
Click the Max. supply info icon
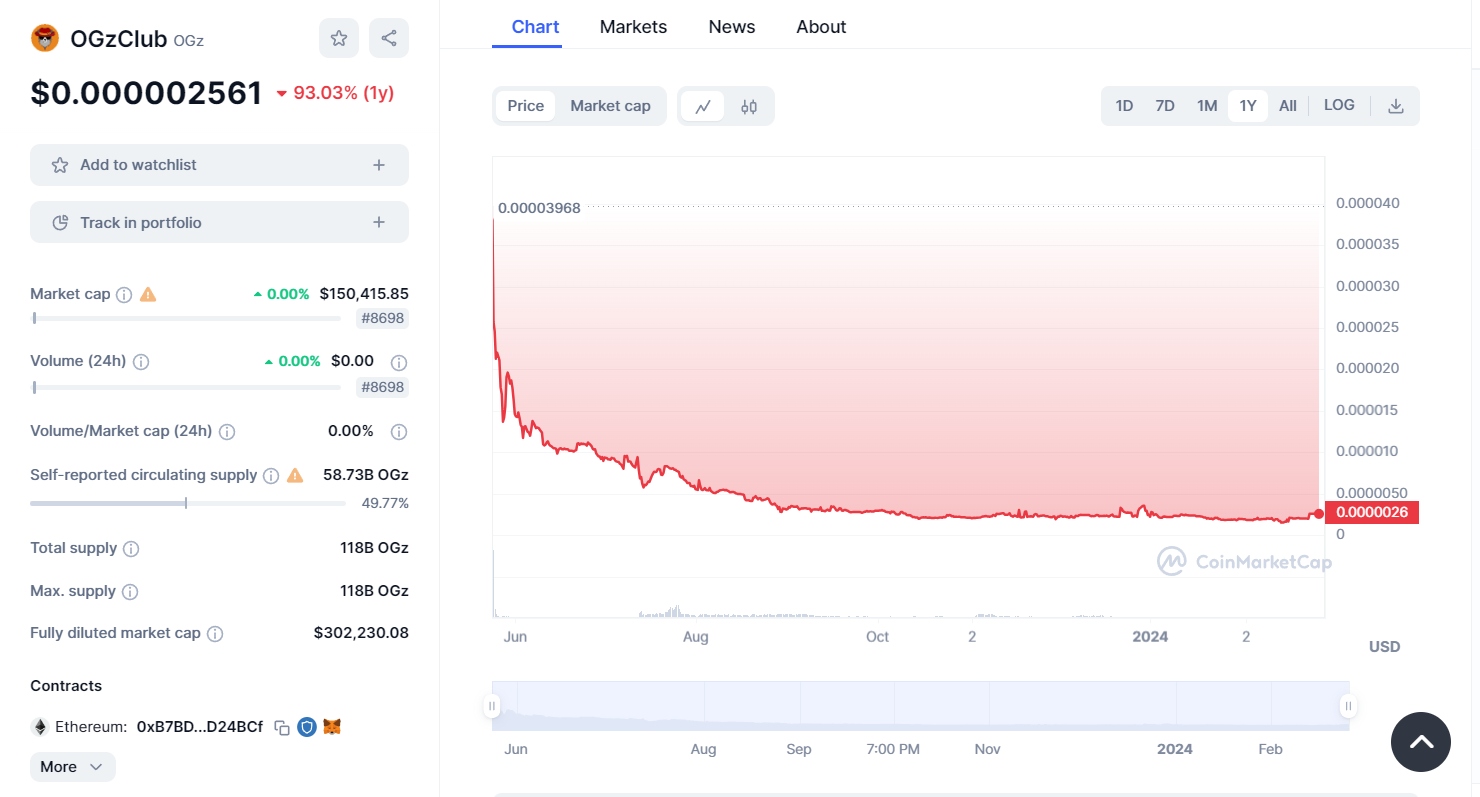(130, 592)
